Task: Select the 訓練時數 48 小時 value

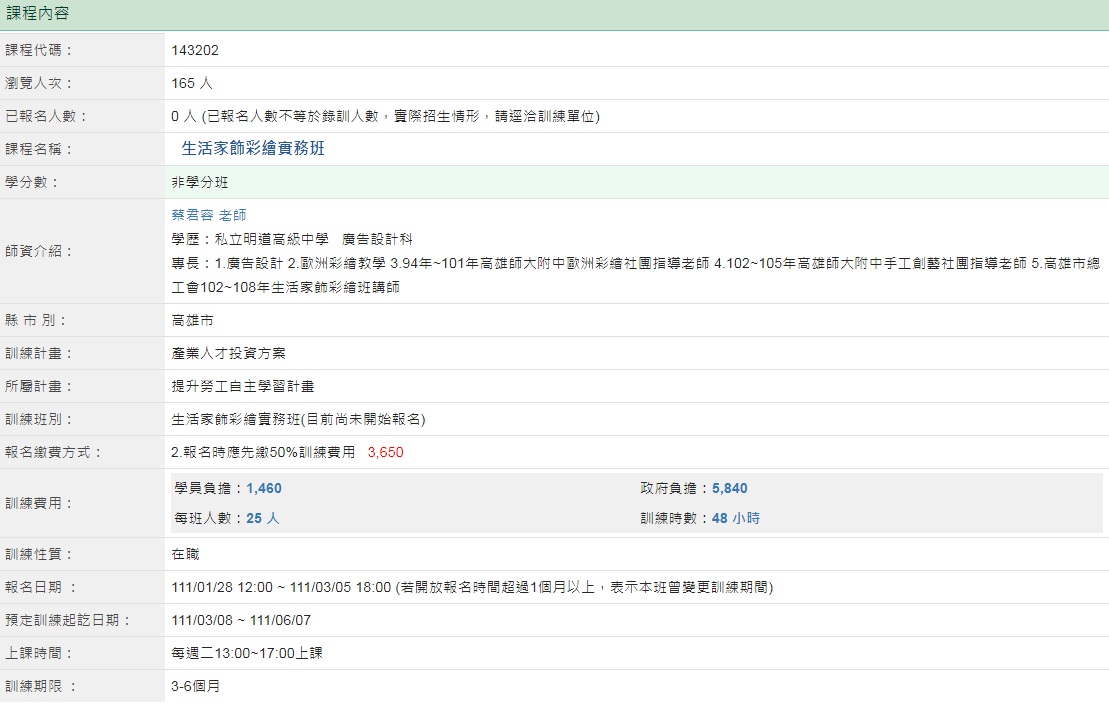Action: point(736,518)
